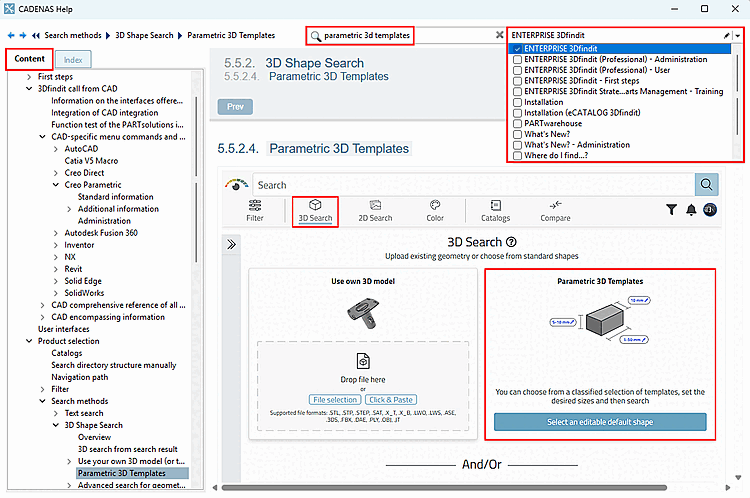
Task: Click the double-left arrow breadcrumb icon
Action: (x=35, y=35)
